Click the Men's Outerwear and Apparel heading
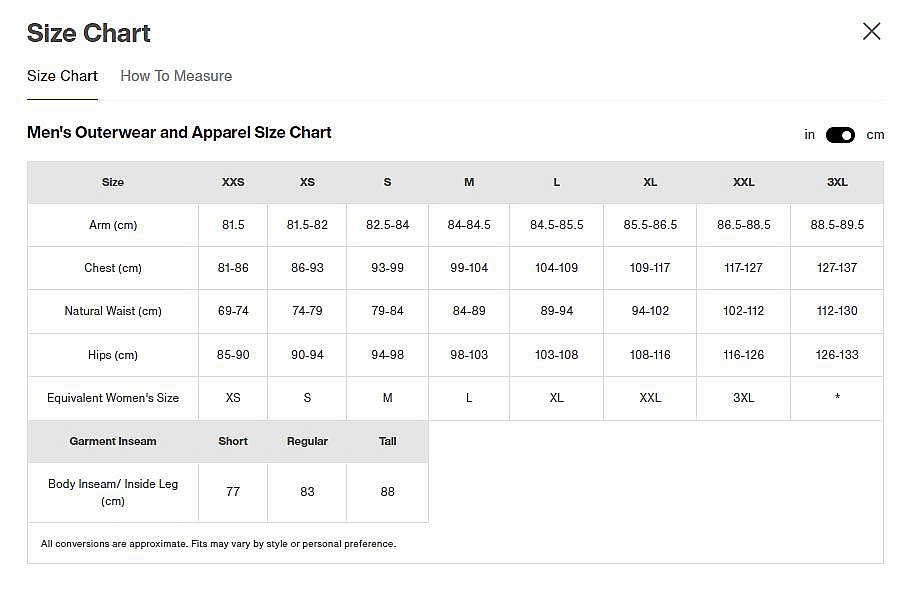This screenshot has height=593, width=900. coord(179,133)
